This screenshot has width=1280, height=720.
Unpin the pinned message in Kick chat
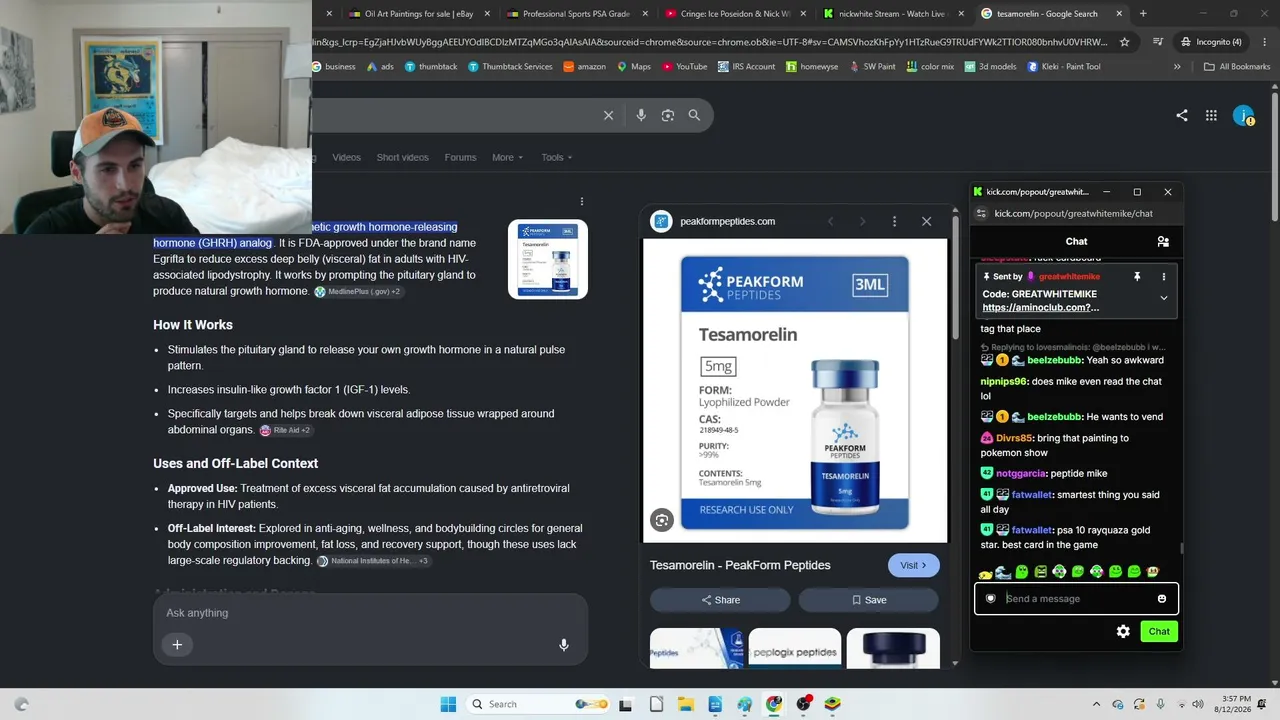tap(1137, 277)
